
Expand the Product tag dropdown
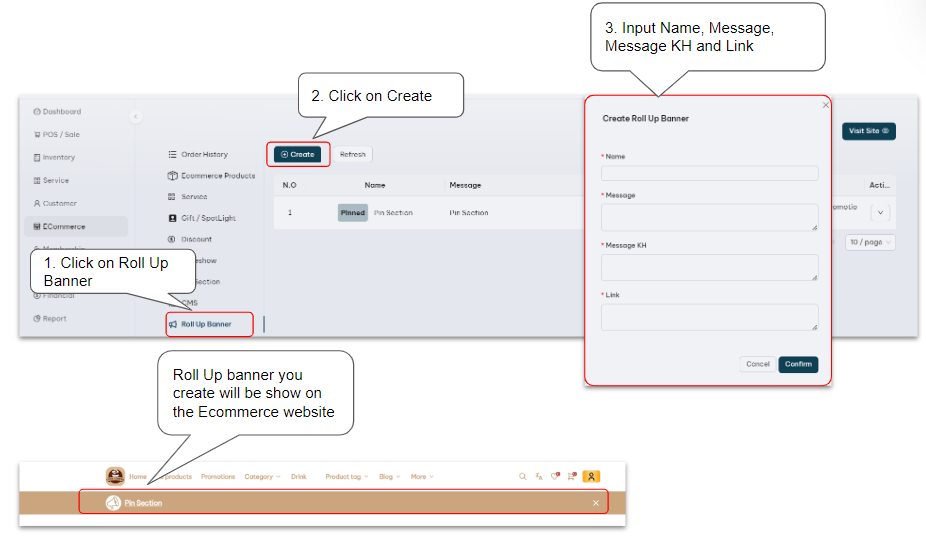(346, 477)
